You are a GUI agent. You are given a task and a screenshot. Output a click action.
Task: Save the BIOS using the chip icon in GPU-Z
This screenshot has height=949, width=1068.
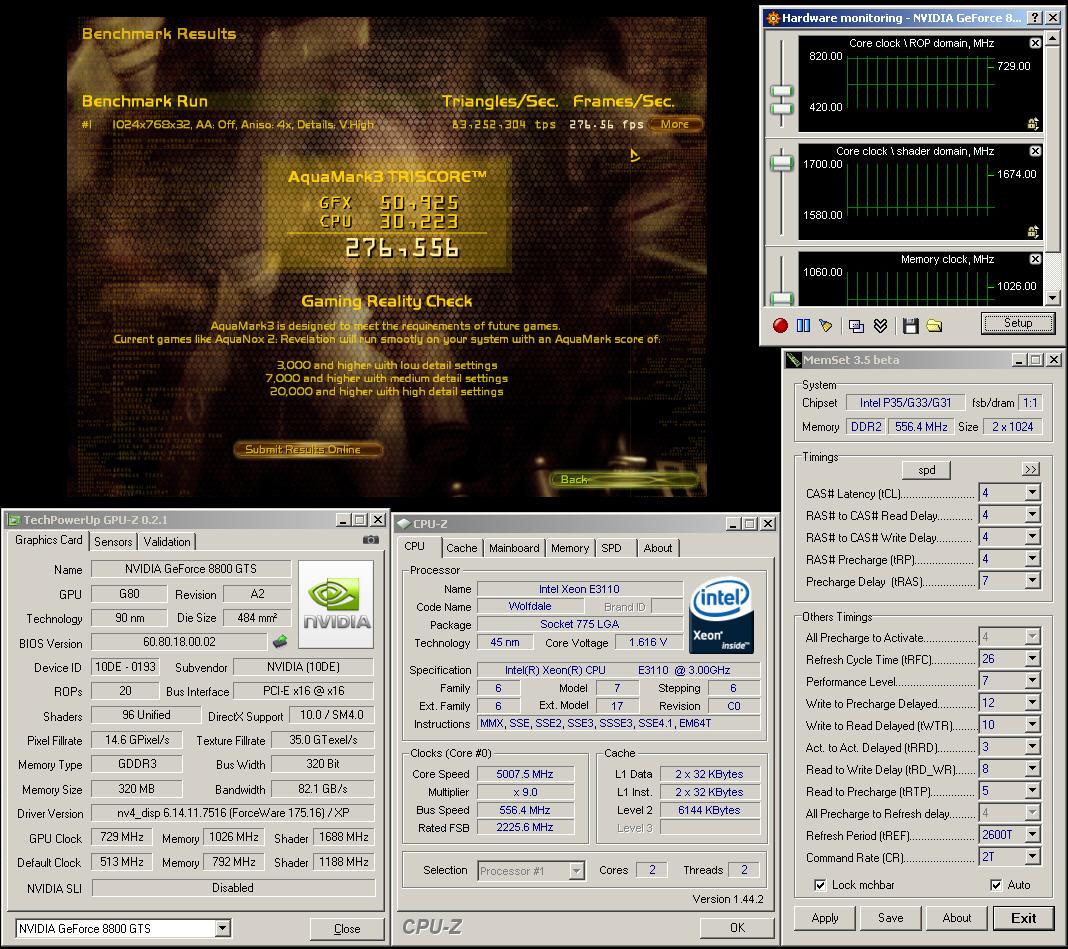pos(280,641)
